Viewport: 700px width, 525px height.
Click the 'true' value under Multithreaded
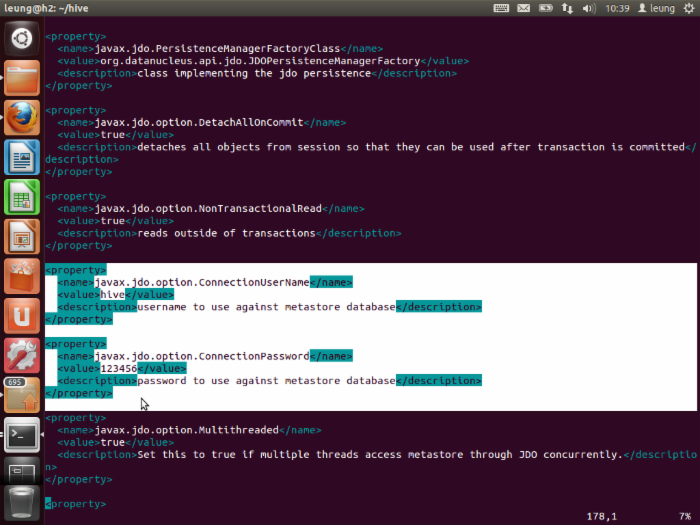[x=112, y=442]
